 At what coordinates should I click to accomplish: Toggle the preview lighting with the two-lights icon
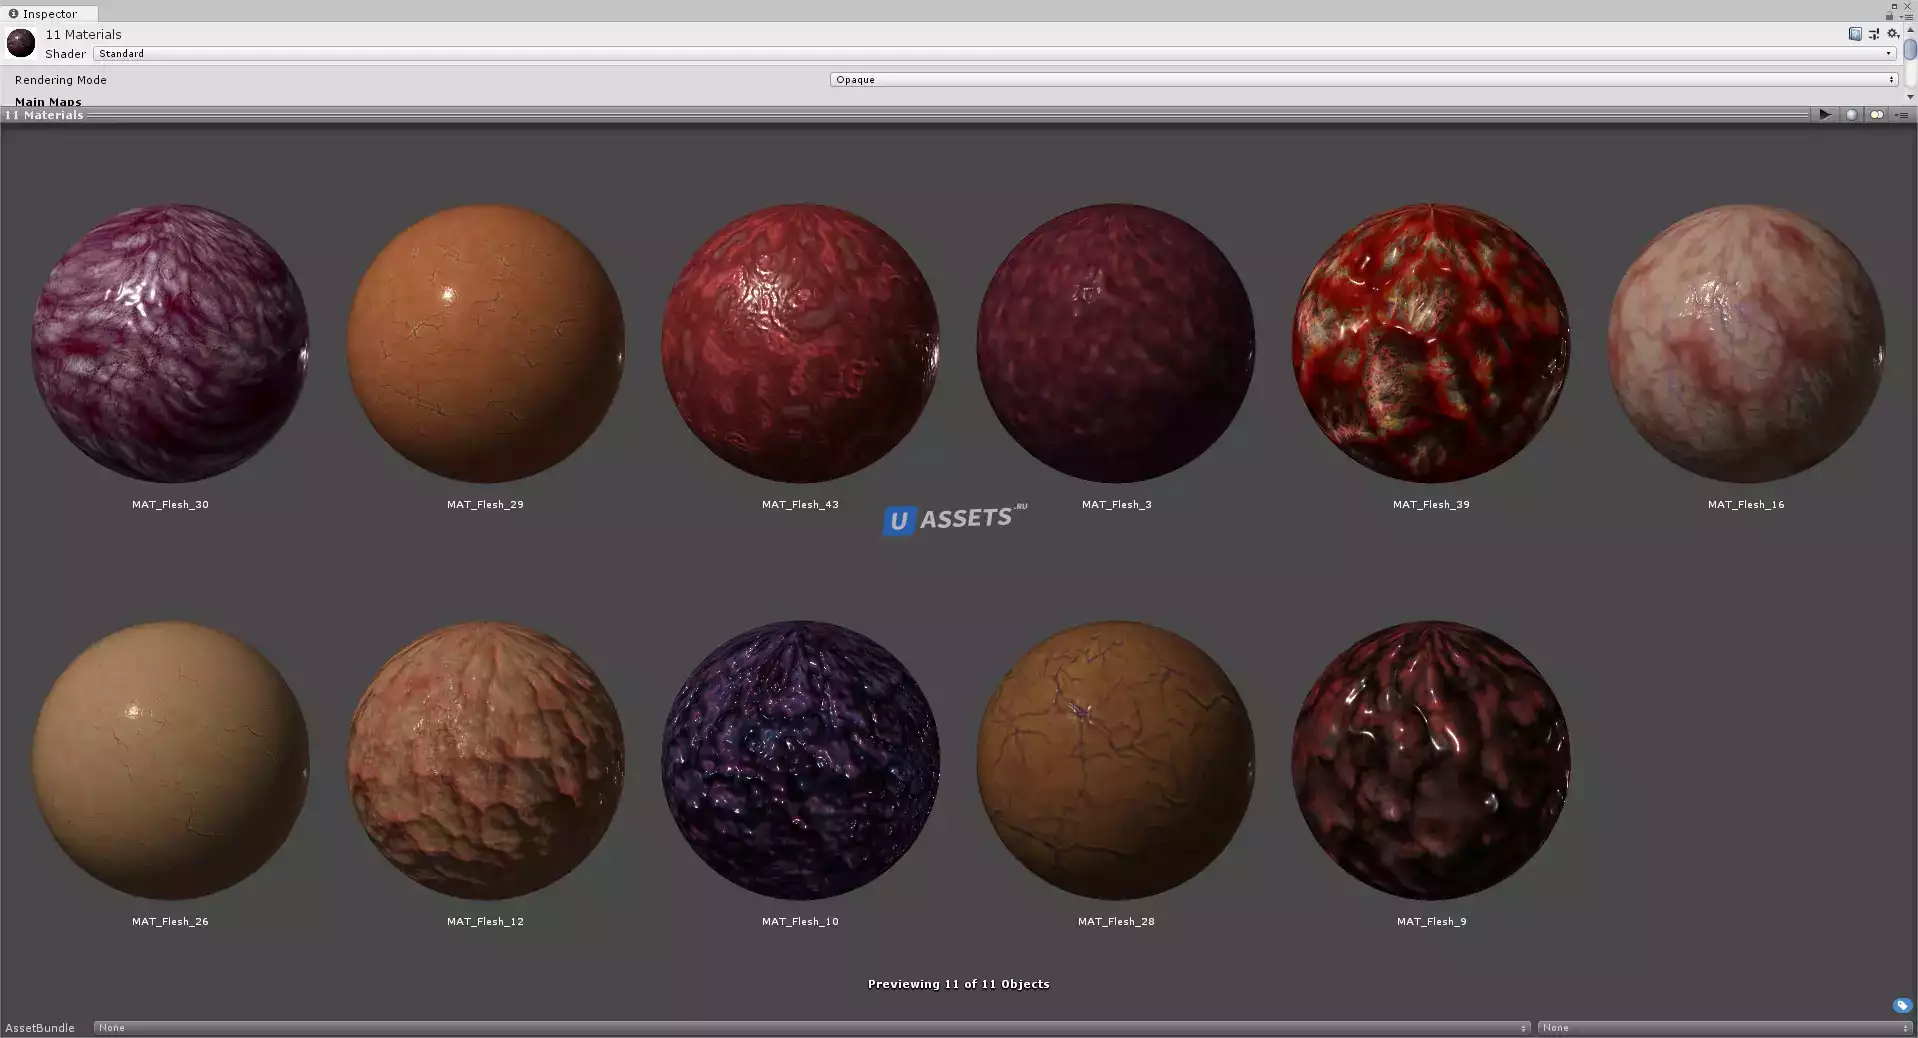pyautogui.click(x=1877, y=115)
